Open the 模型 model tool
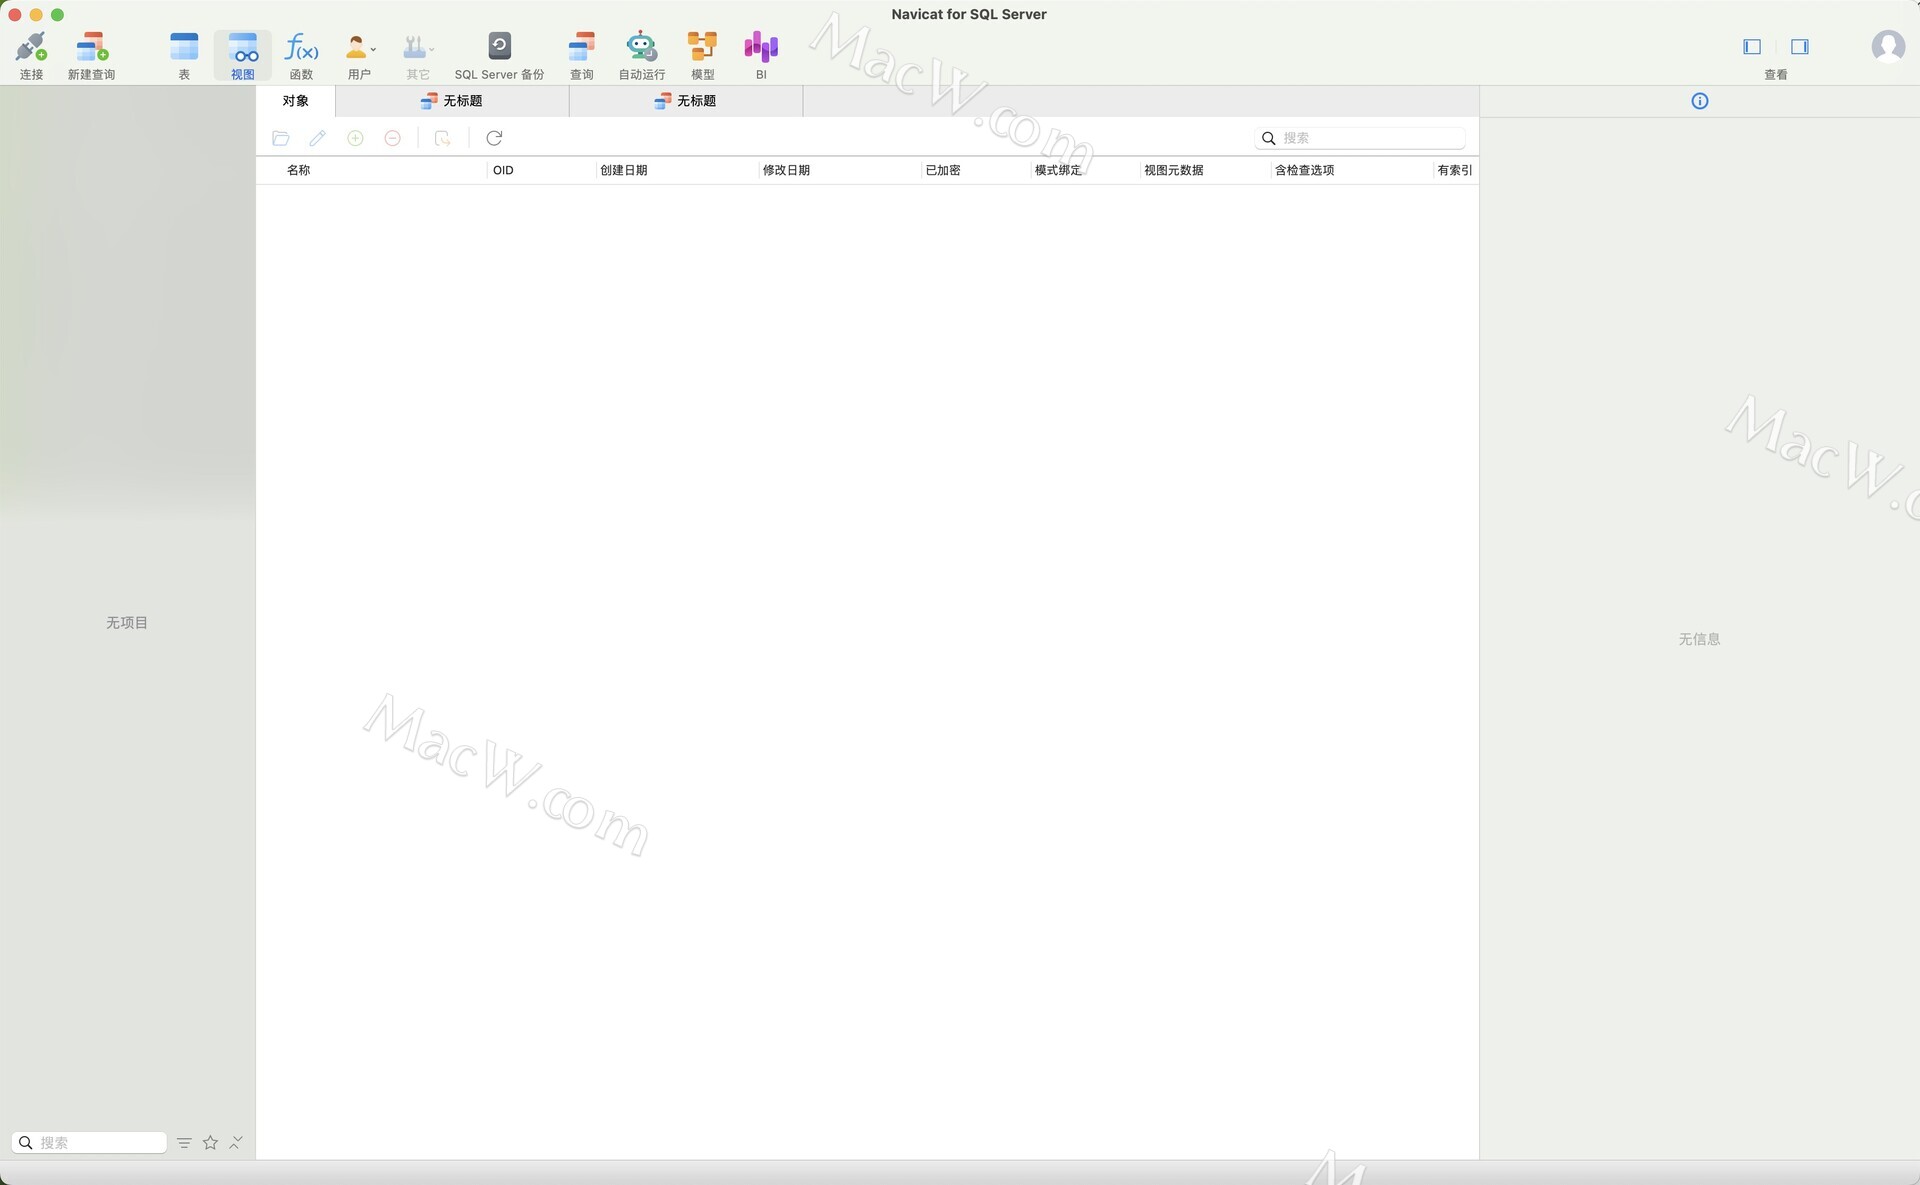The height and width of the screenshot is (1185, 1920). (702, 55)
